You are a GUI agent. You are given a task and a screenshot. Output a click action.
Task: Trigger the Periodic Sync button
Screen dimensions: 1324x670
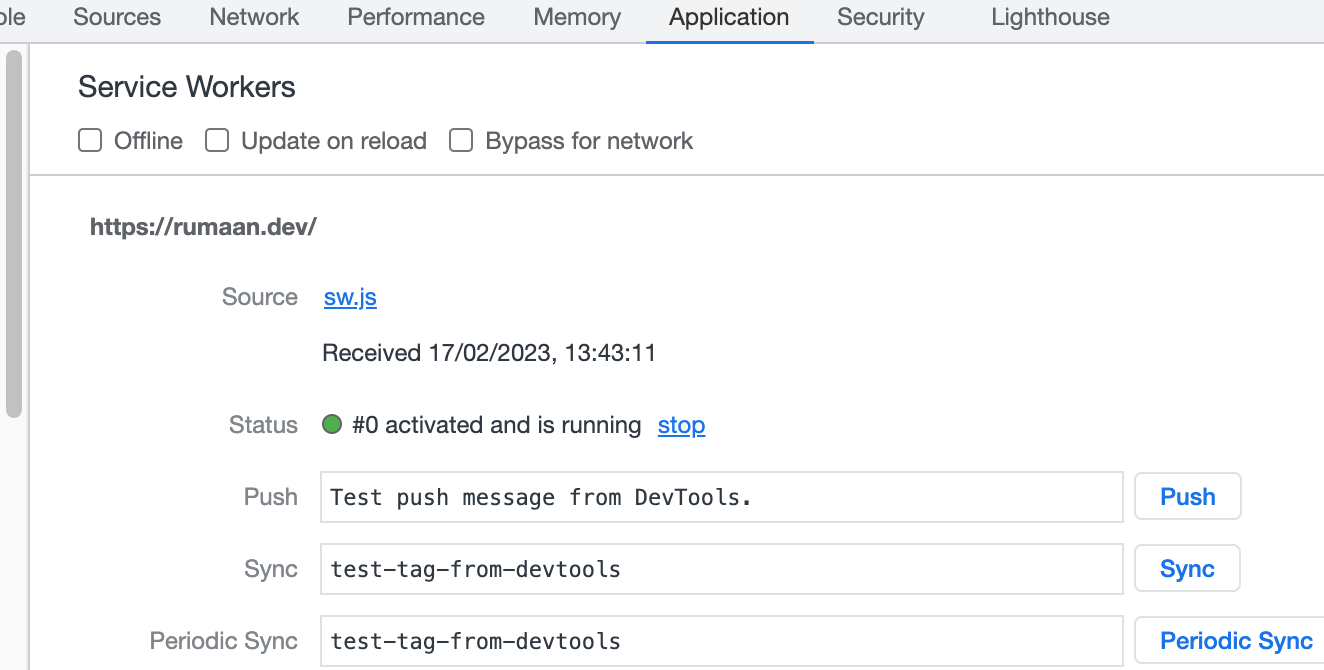point(1236,641)
